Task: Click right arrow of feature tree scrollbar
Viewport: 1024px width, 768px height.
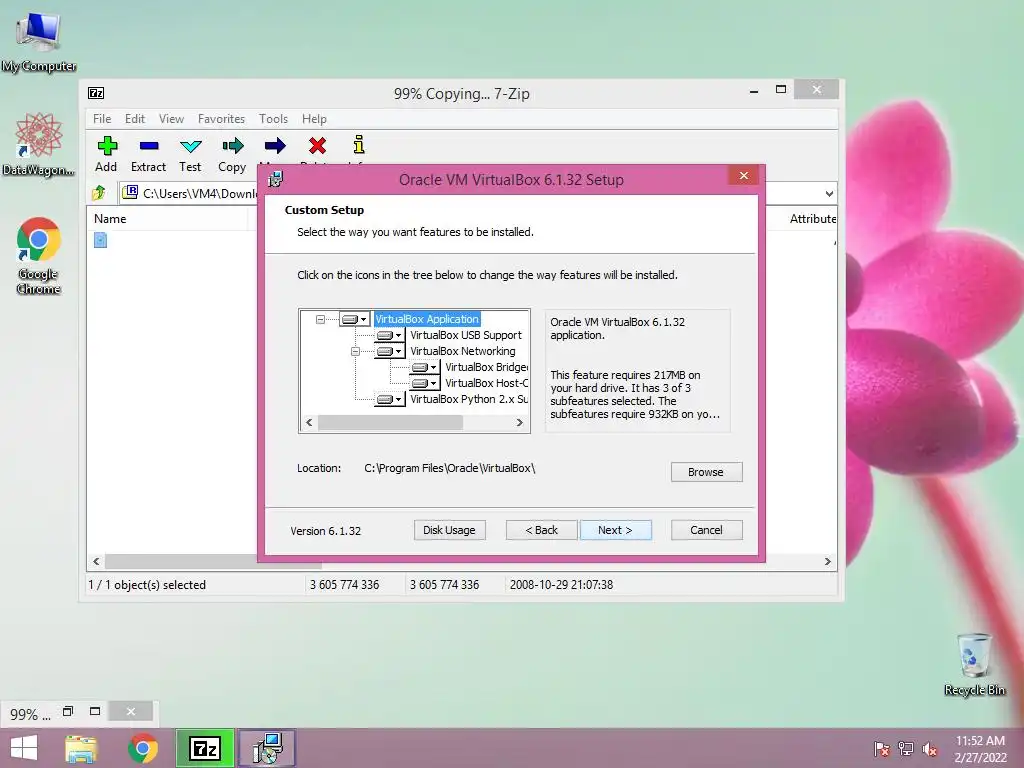Action: click(x=520, y=423)
